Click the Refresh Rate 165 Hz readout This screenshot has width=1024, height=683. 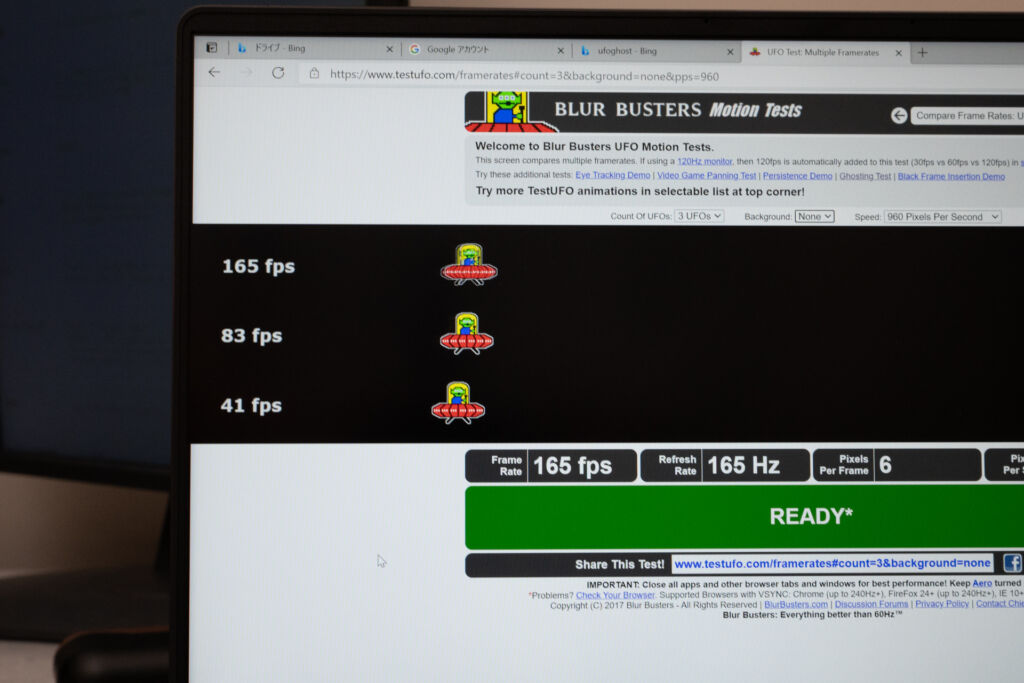[725, 466]
